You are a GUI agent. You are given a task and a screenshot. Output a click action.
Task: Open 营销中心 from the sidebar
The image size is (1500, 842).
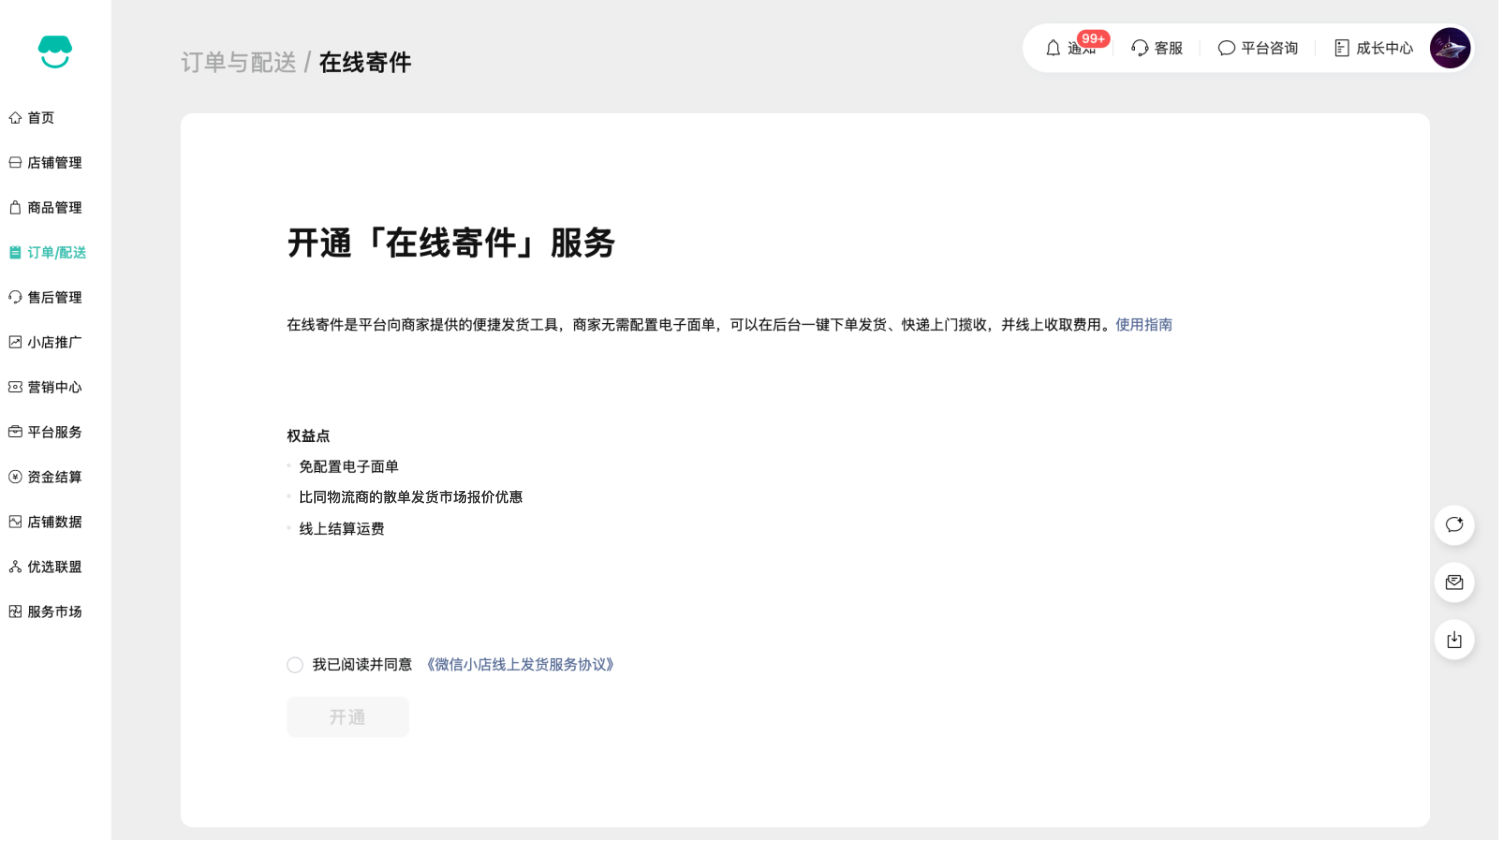pyautogui.click(x=54, y=388)
